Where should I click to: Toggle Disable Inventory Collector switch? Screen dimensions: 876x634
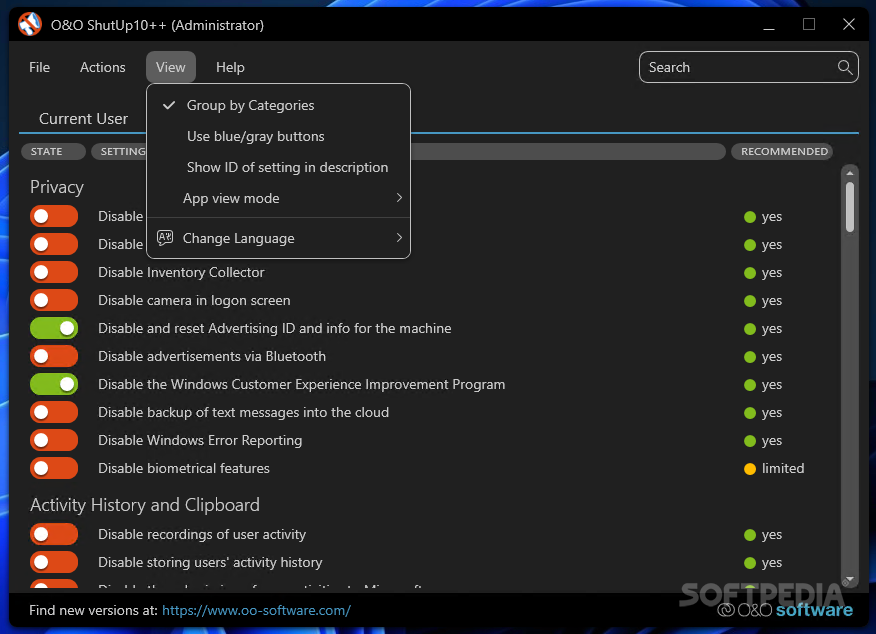click(x=54, y=273)
